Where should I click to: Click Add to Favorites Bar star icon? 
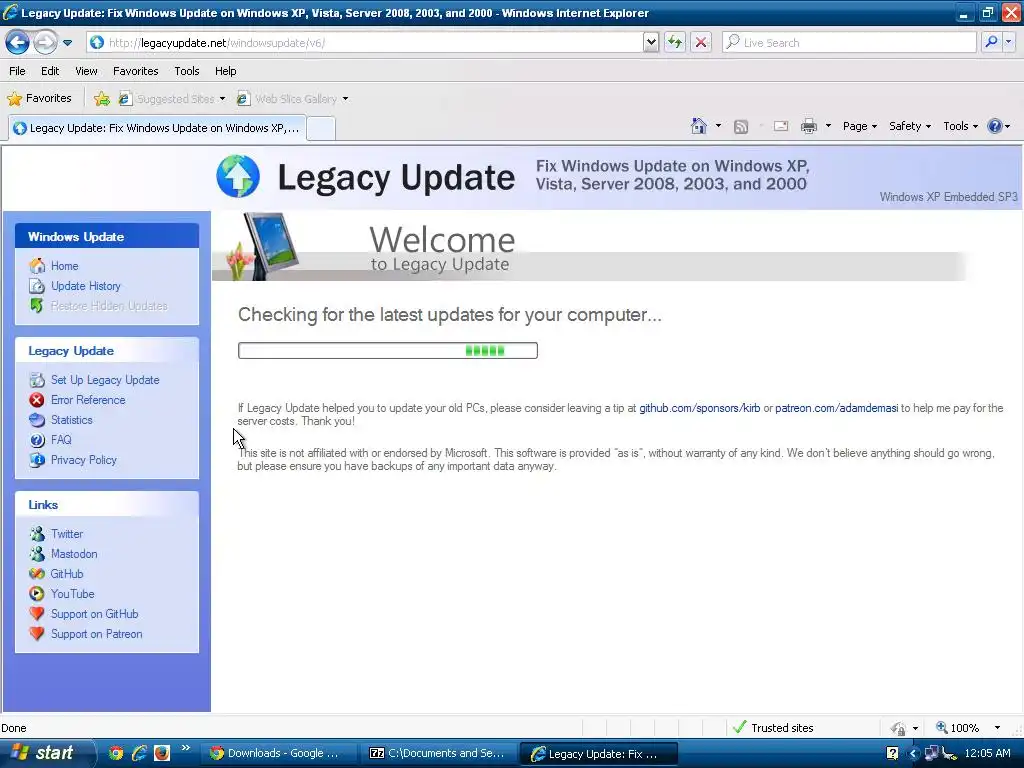pyautogui.click(x=102, y=99)
